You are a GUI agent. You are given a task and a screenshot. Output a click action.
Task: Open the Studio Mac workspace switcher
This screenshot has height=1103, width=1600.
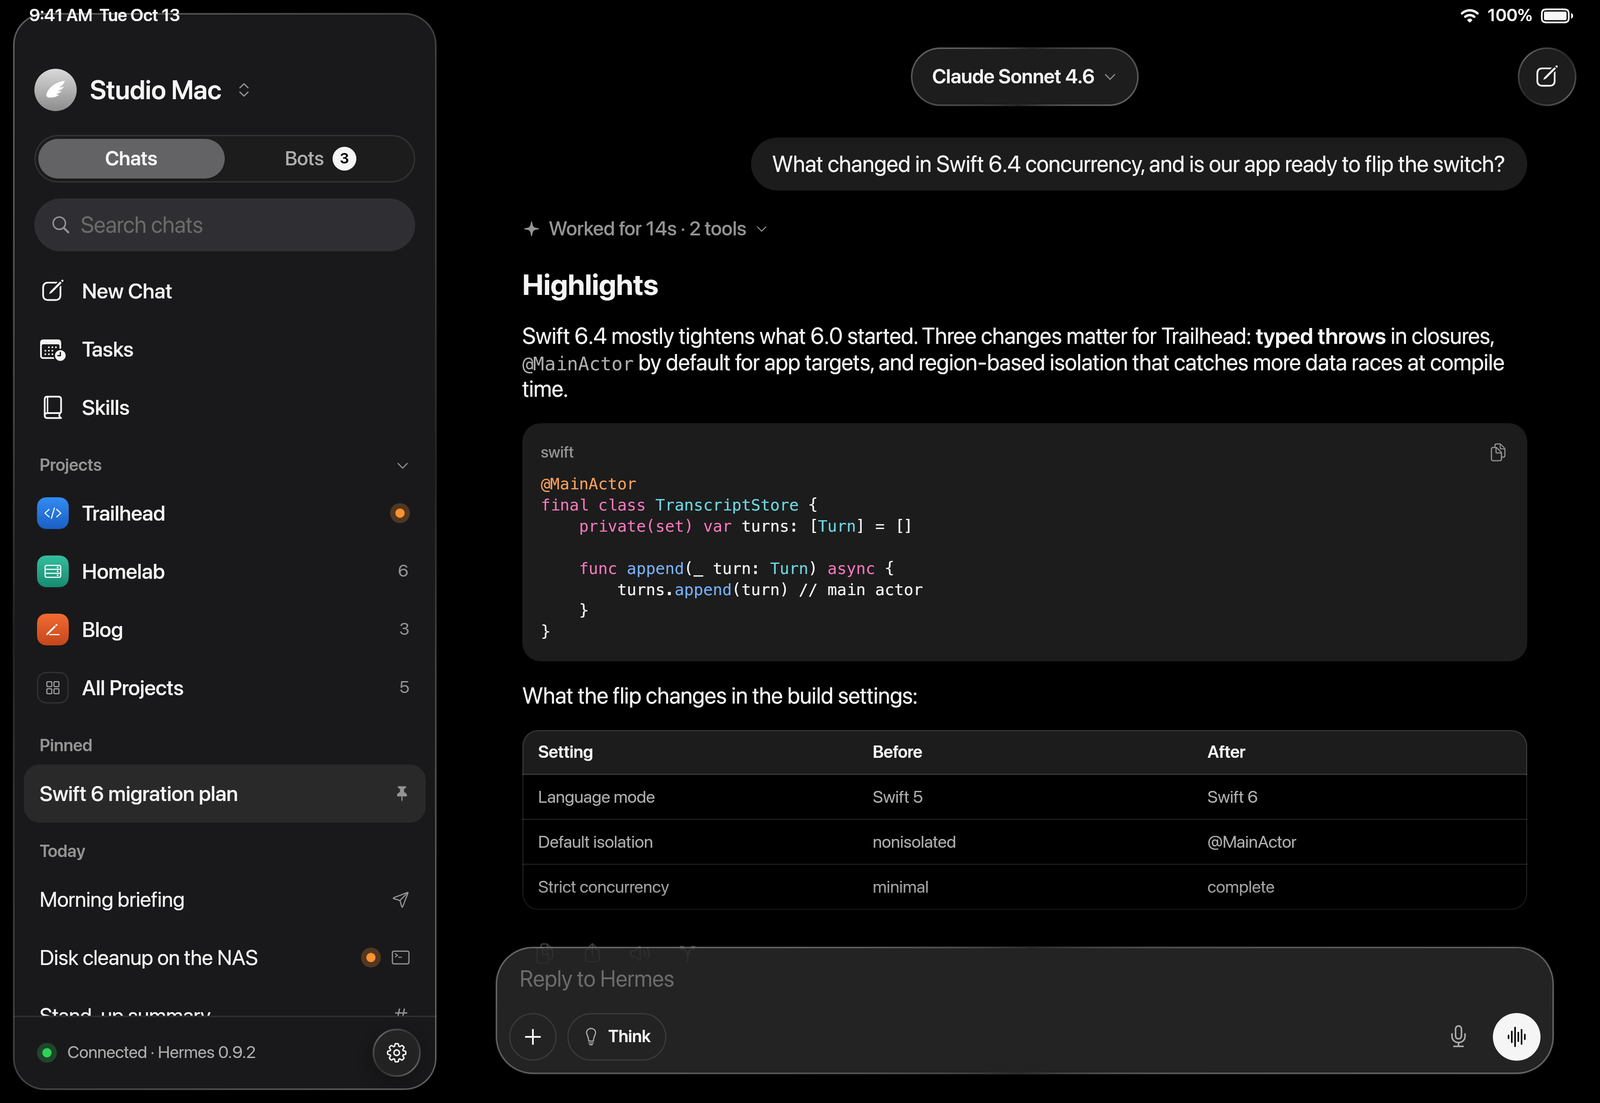click(x=244, y=90)
